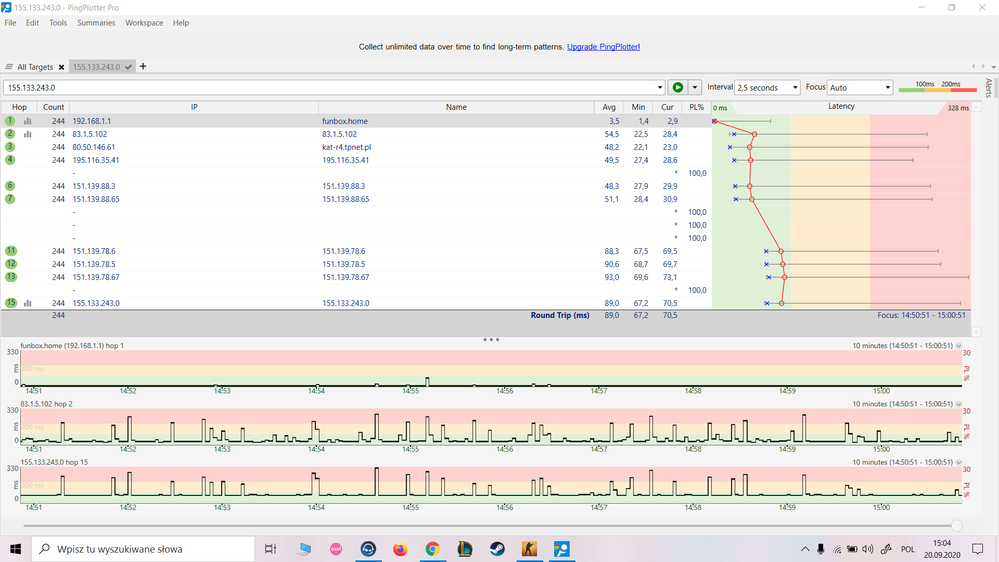The height and width of the screenshot is (562, 999).
Task: Click the IP column header
Action: tap(194, 107)
